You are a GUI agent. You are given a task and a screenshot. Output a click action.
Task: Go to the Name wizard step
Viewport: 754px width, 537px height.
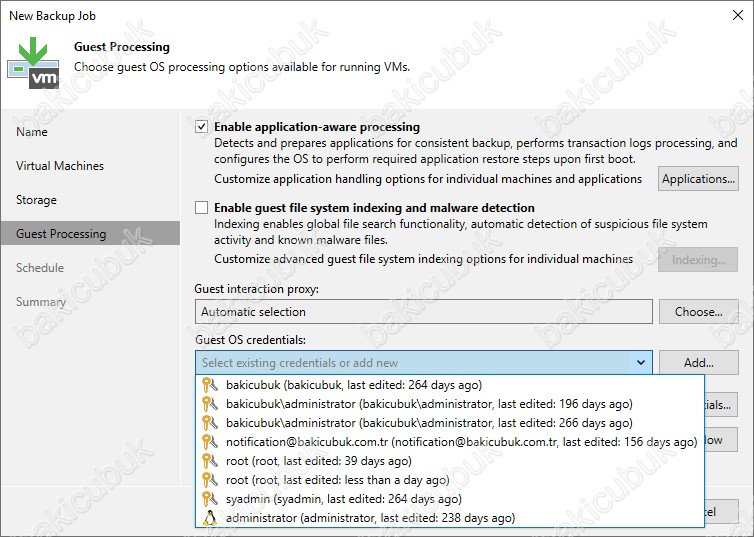pyautogui.click(x=32, y=132)
